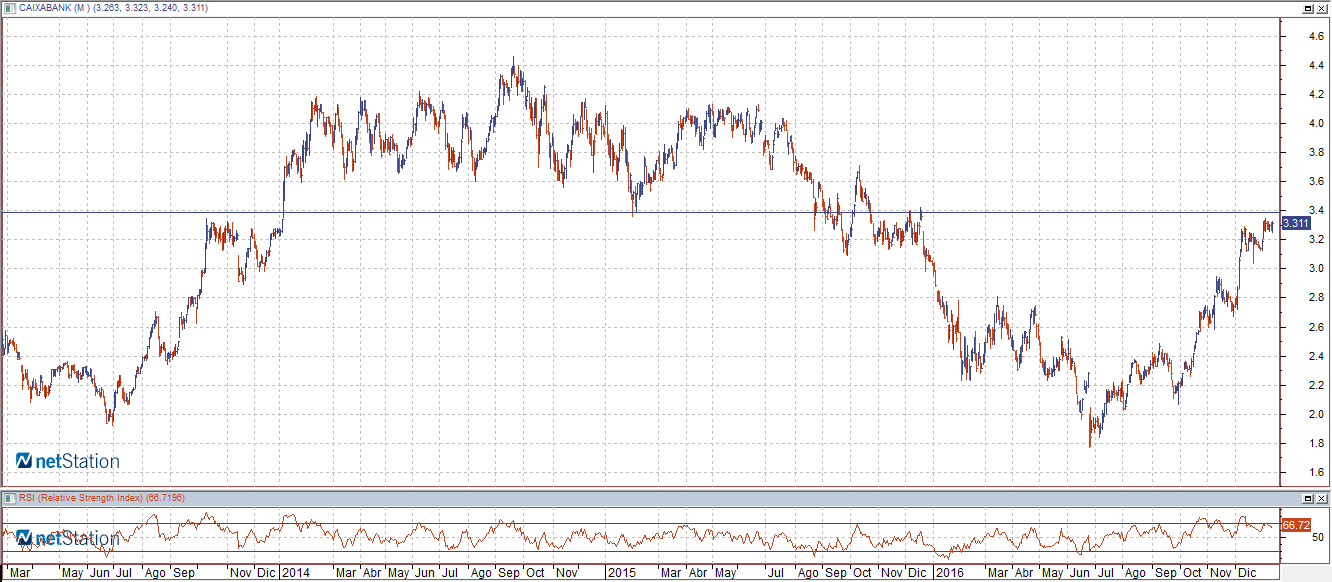Click the netStation logo in price chart

coord(68,461)
